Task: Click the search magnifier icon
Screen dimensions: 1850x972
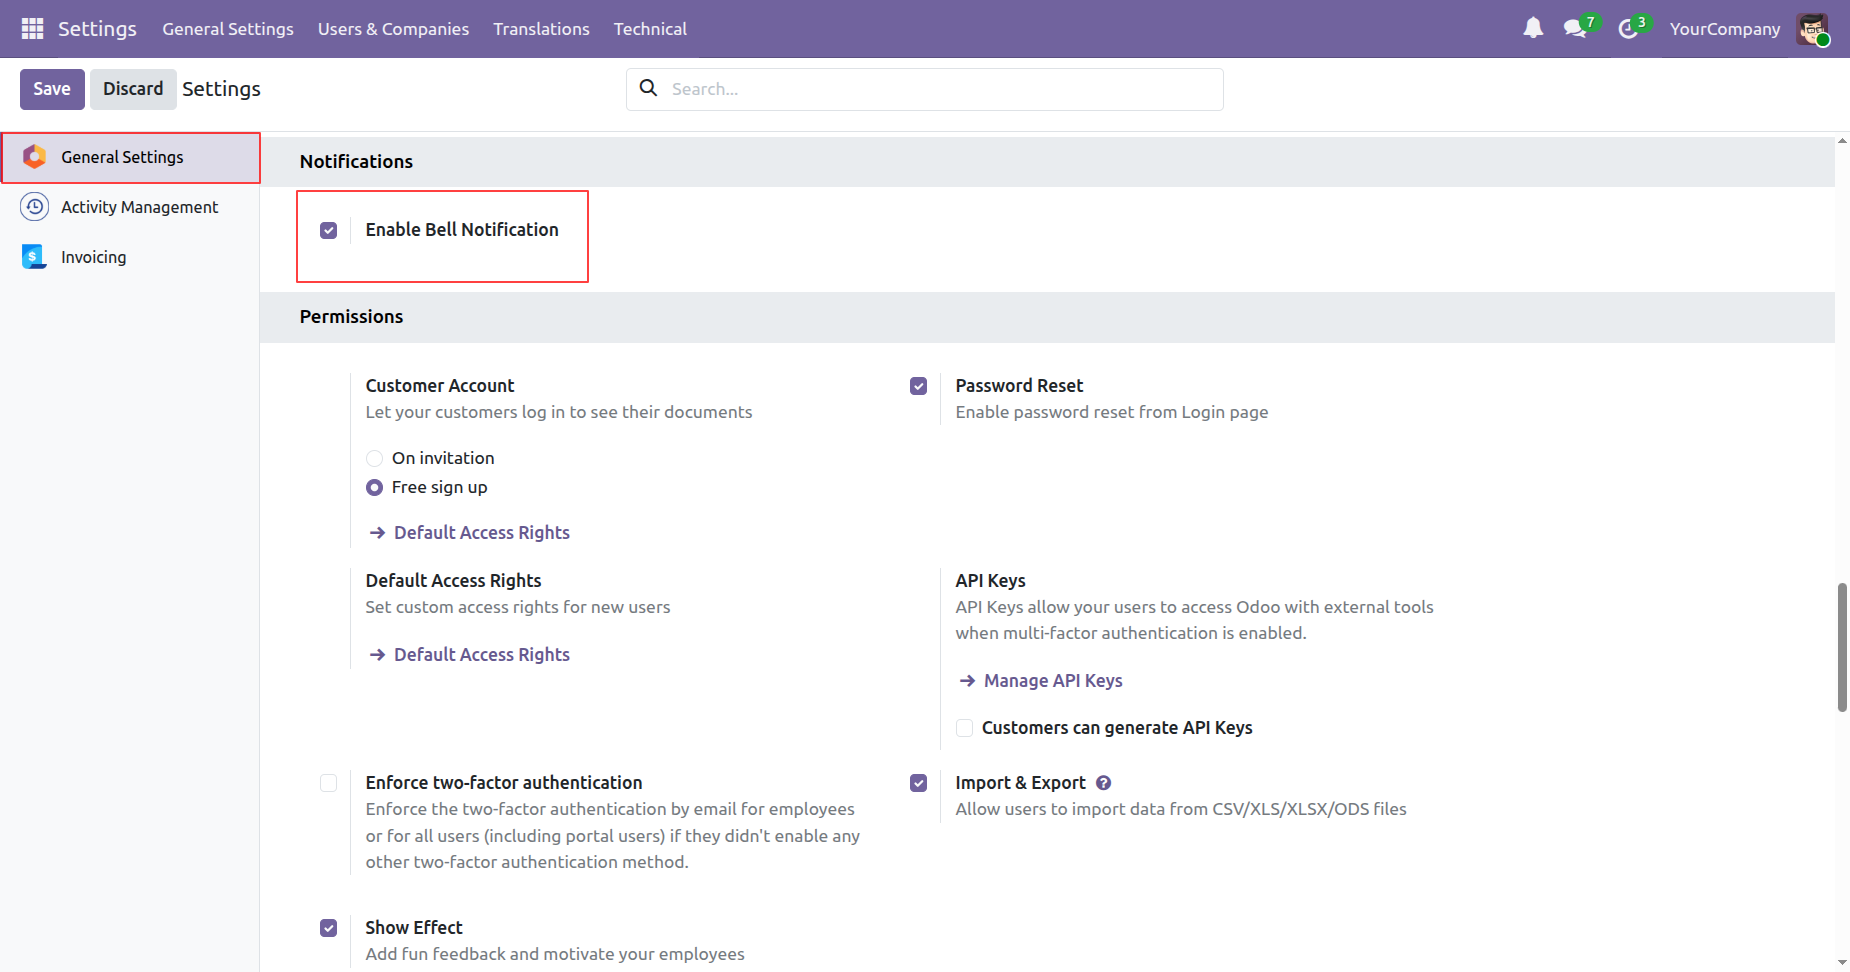Action: [x=648, y=88]
